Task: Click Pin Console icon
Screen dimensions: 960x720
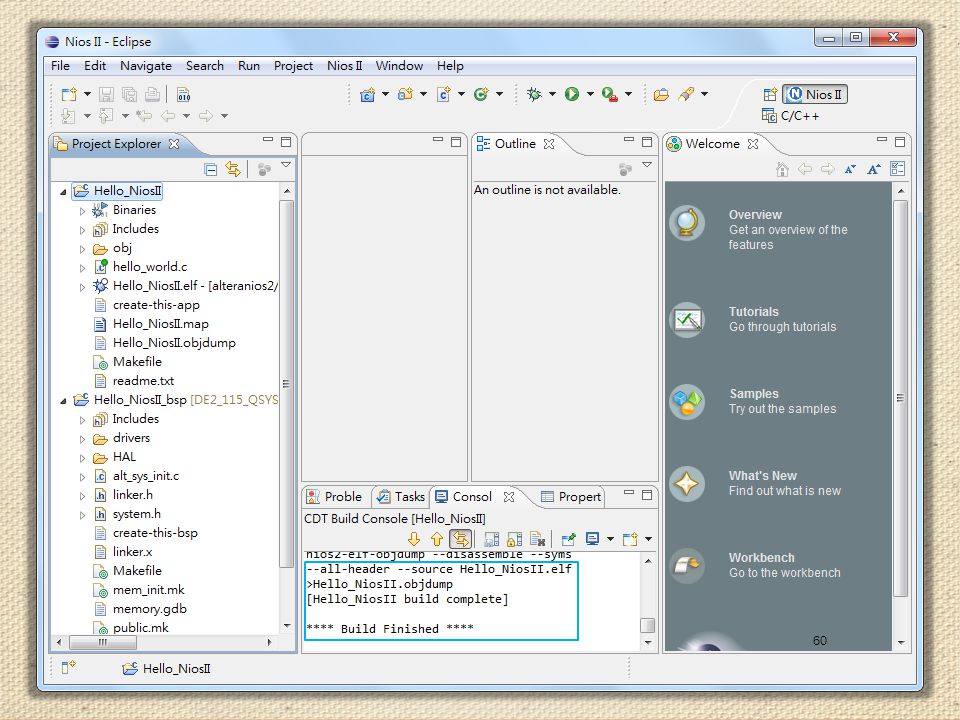Action: pyautogui.click(x=569, y=539)
